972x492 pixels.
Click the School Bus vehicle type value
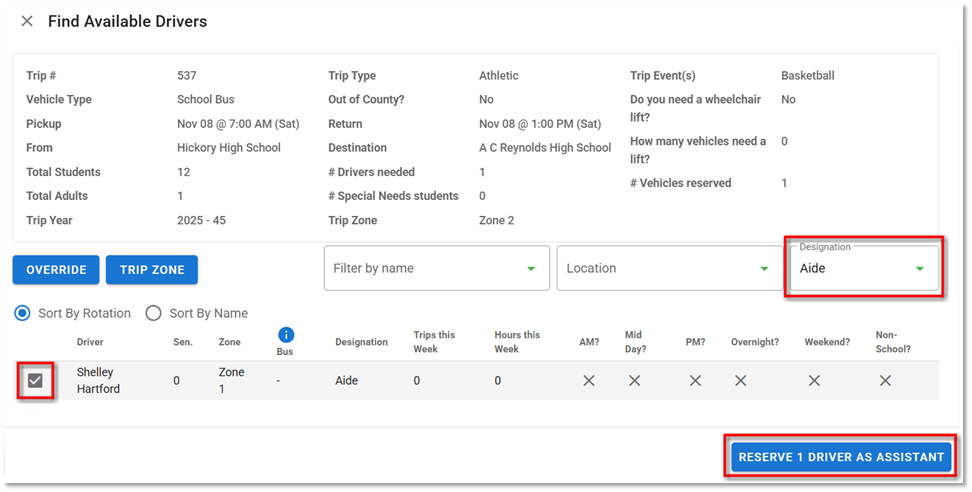(206, 99)
